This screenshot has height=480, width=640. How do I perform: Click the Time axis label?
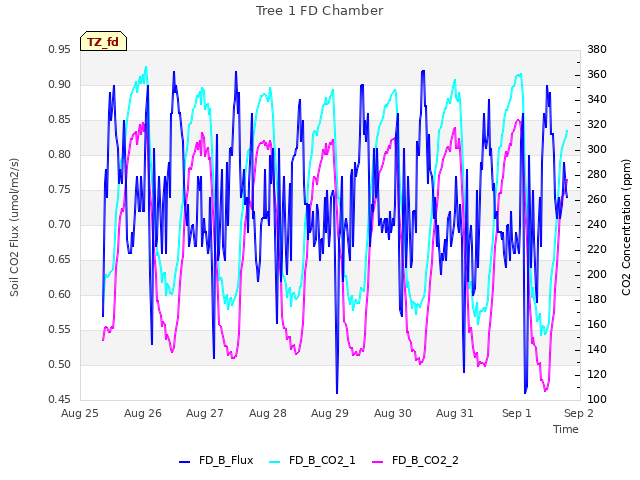click(566, 429)
